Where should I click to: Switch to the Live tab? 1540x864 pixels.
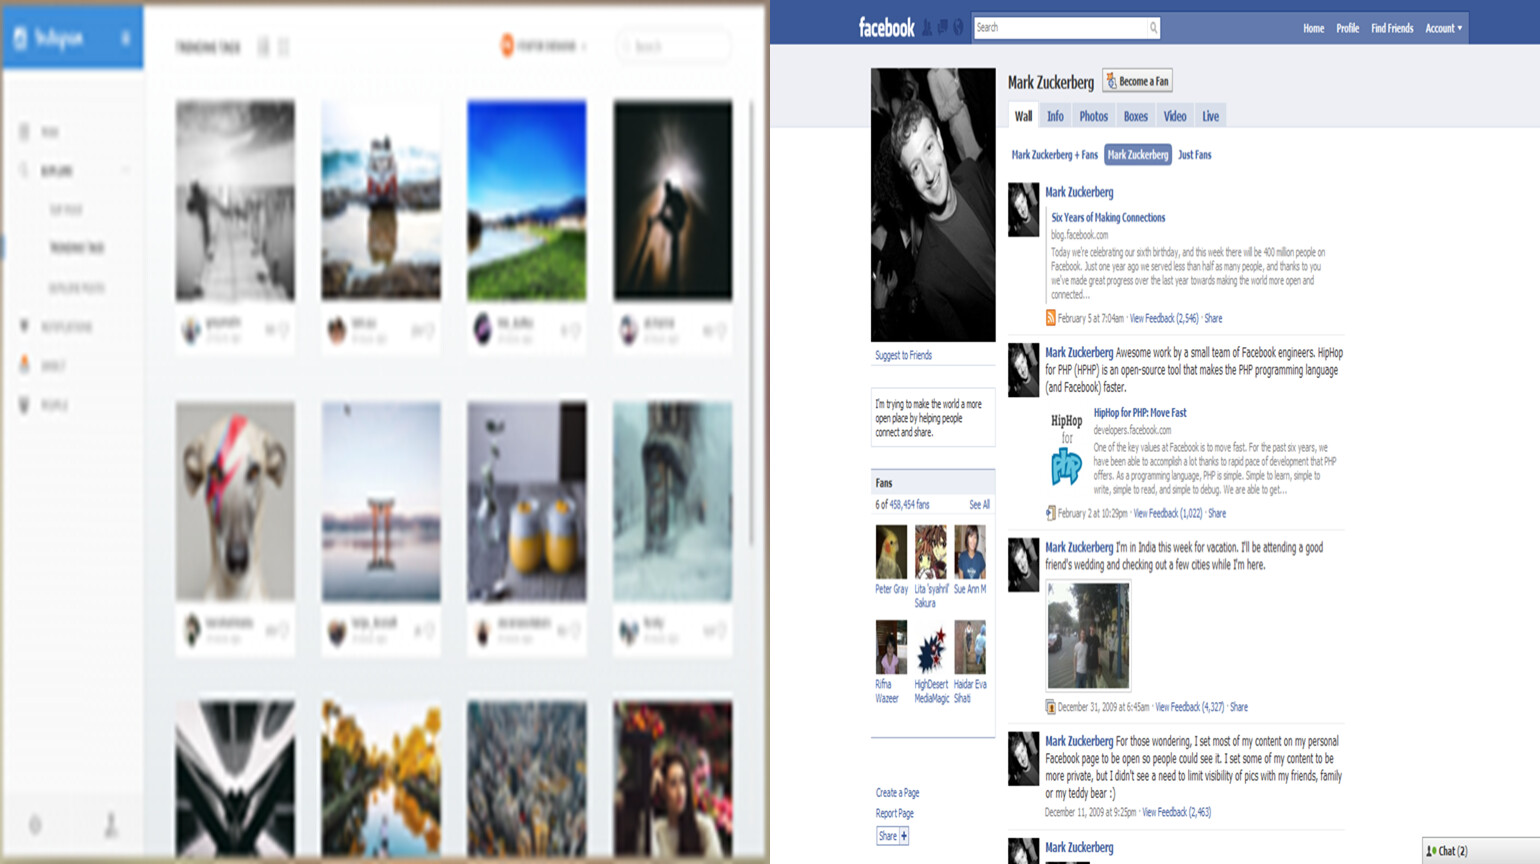coord(1210,116)
